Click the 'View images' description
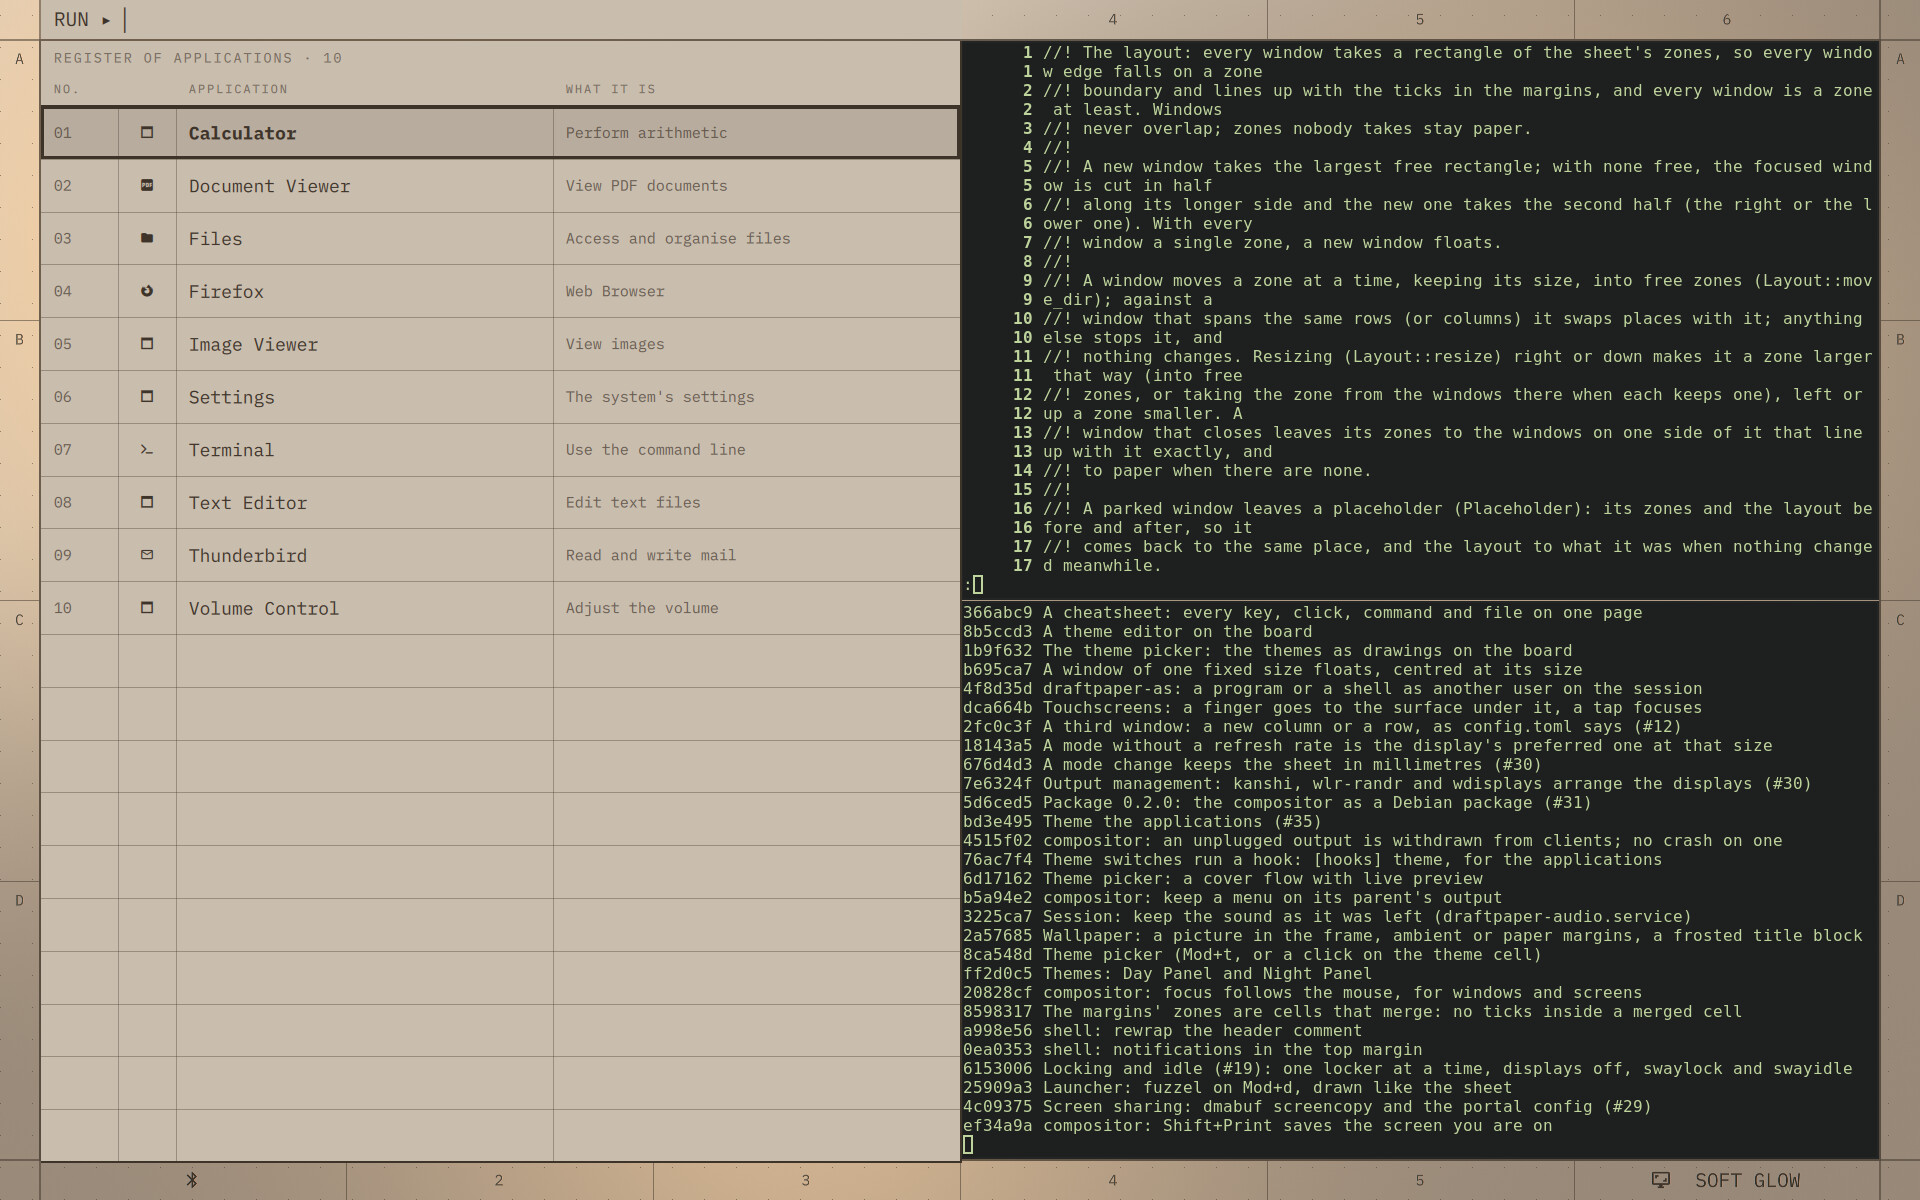 point(615,344)
